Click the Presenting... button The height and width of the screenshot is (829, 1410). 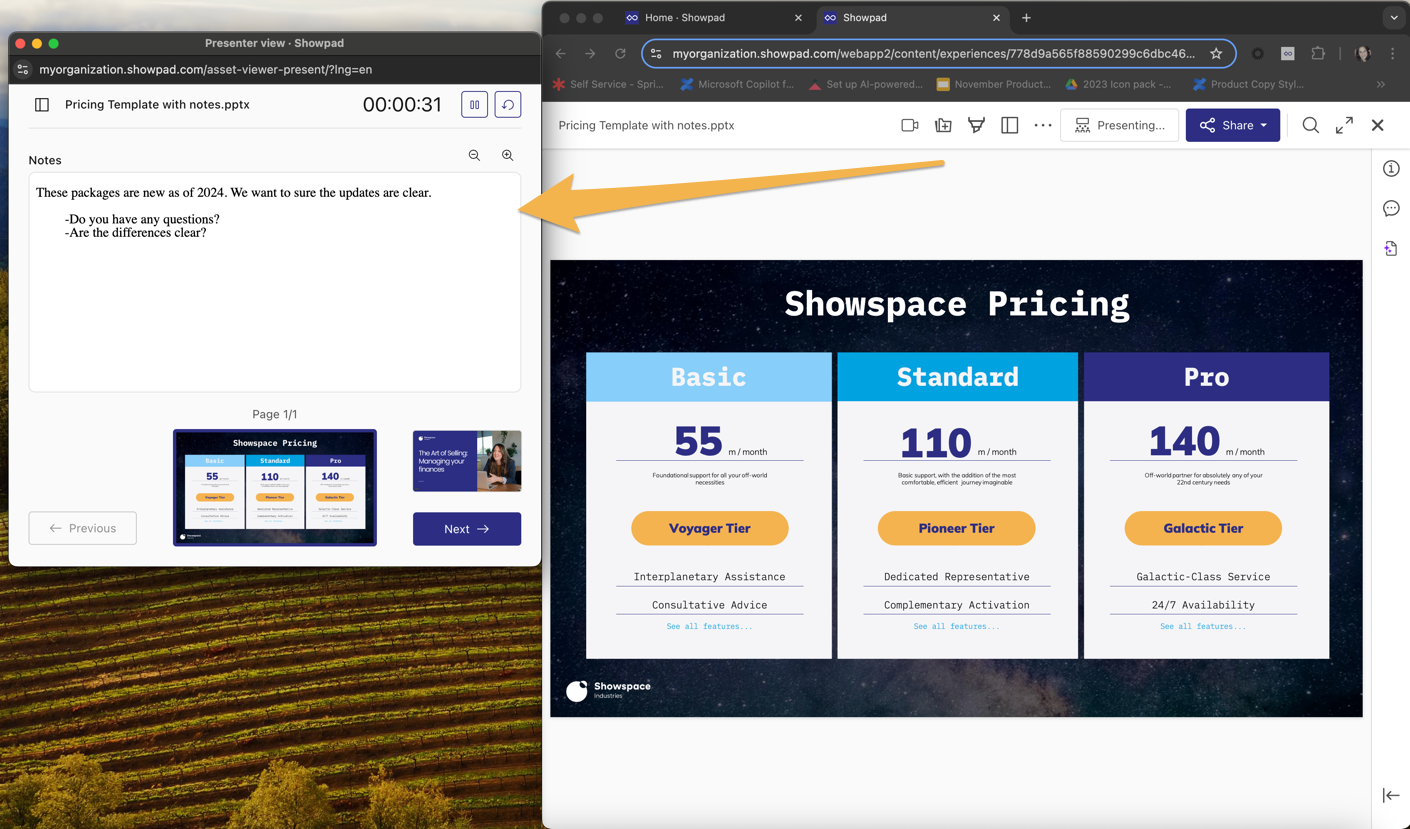(x=1119, y=126)
